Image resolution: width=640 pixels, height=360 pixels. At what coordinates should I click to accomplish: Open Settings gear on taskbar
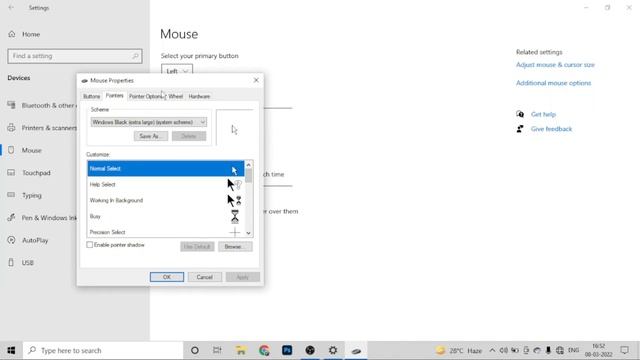point(333,350)
